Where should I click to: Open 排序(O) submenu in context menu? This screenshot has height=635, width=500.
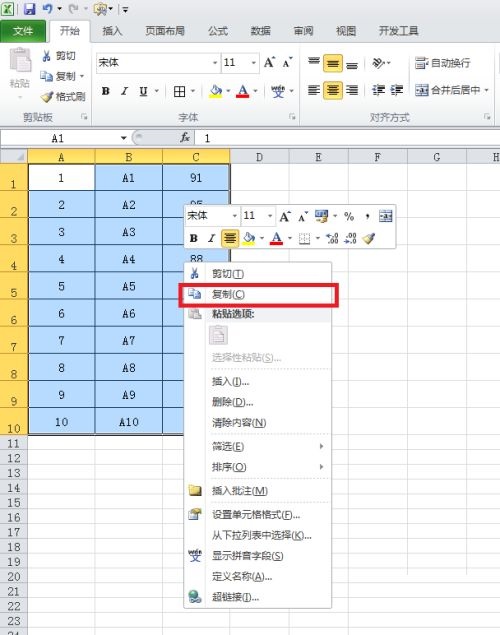click(257, 467)
